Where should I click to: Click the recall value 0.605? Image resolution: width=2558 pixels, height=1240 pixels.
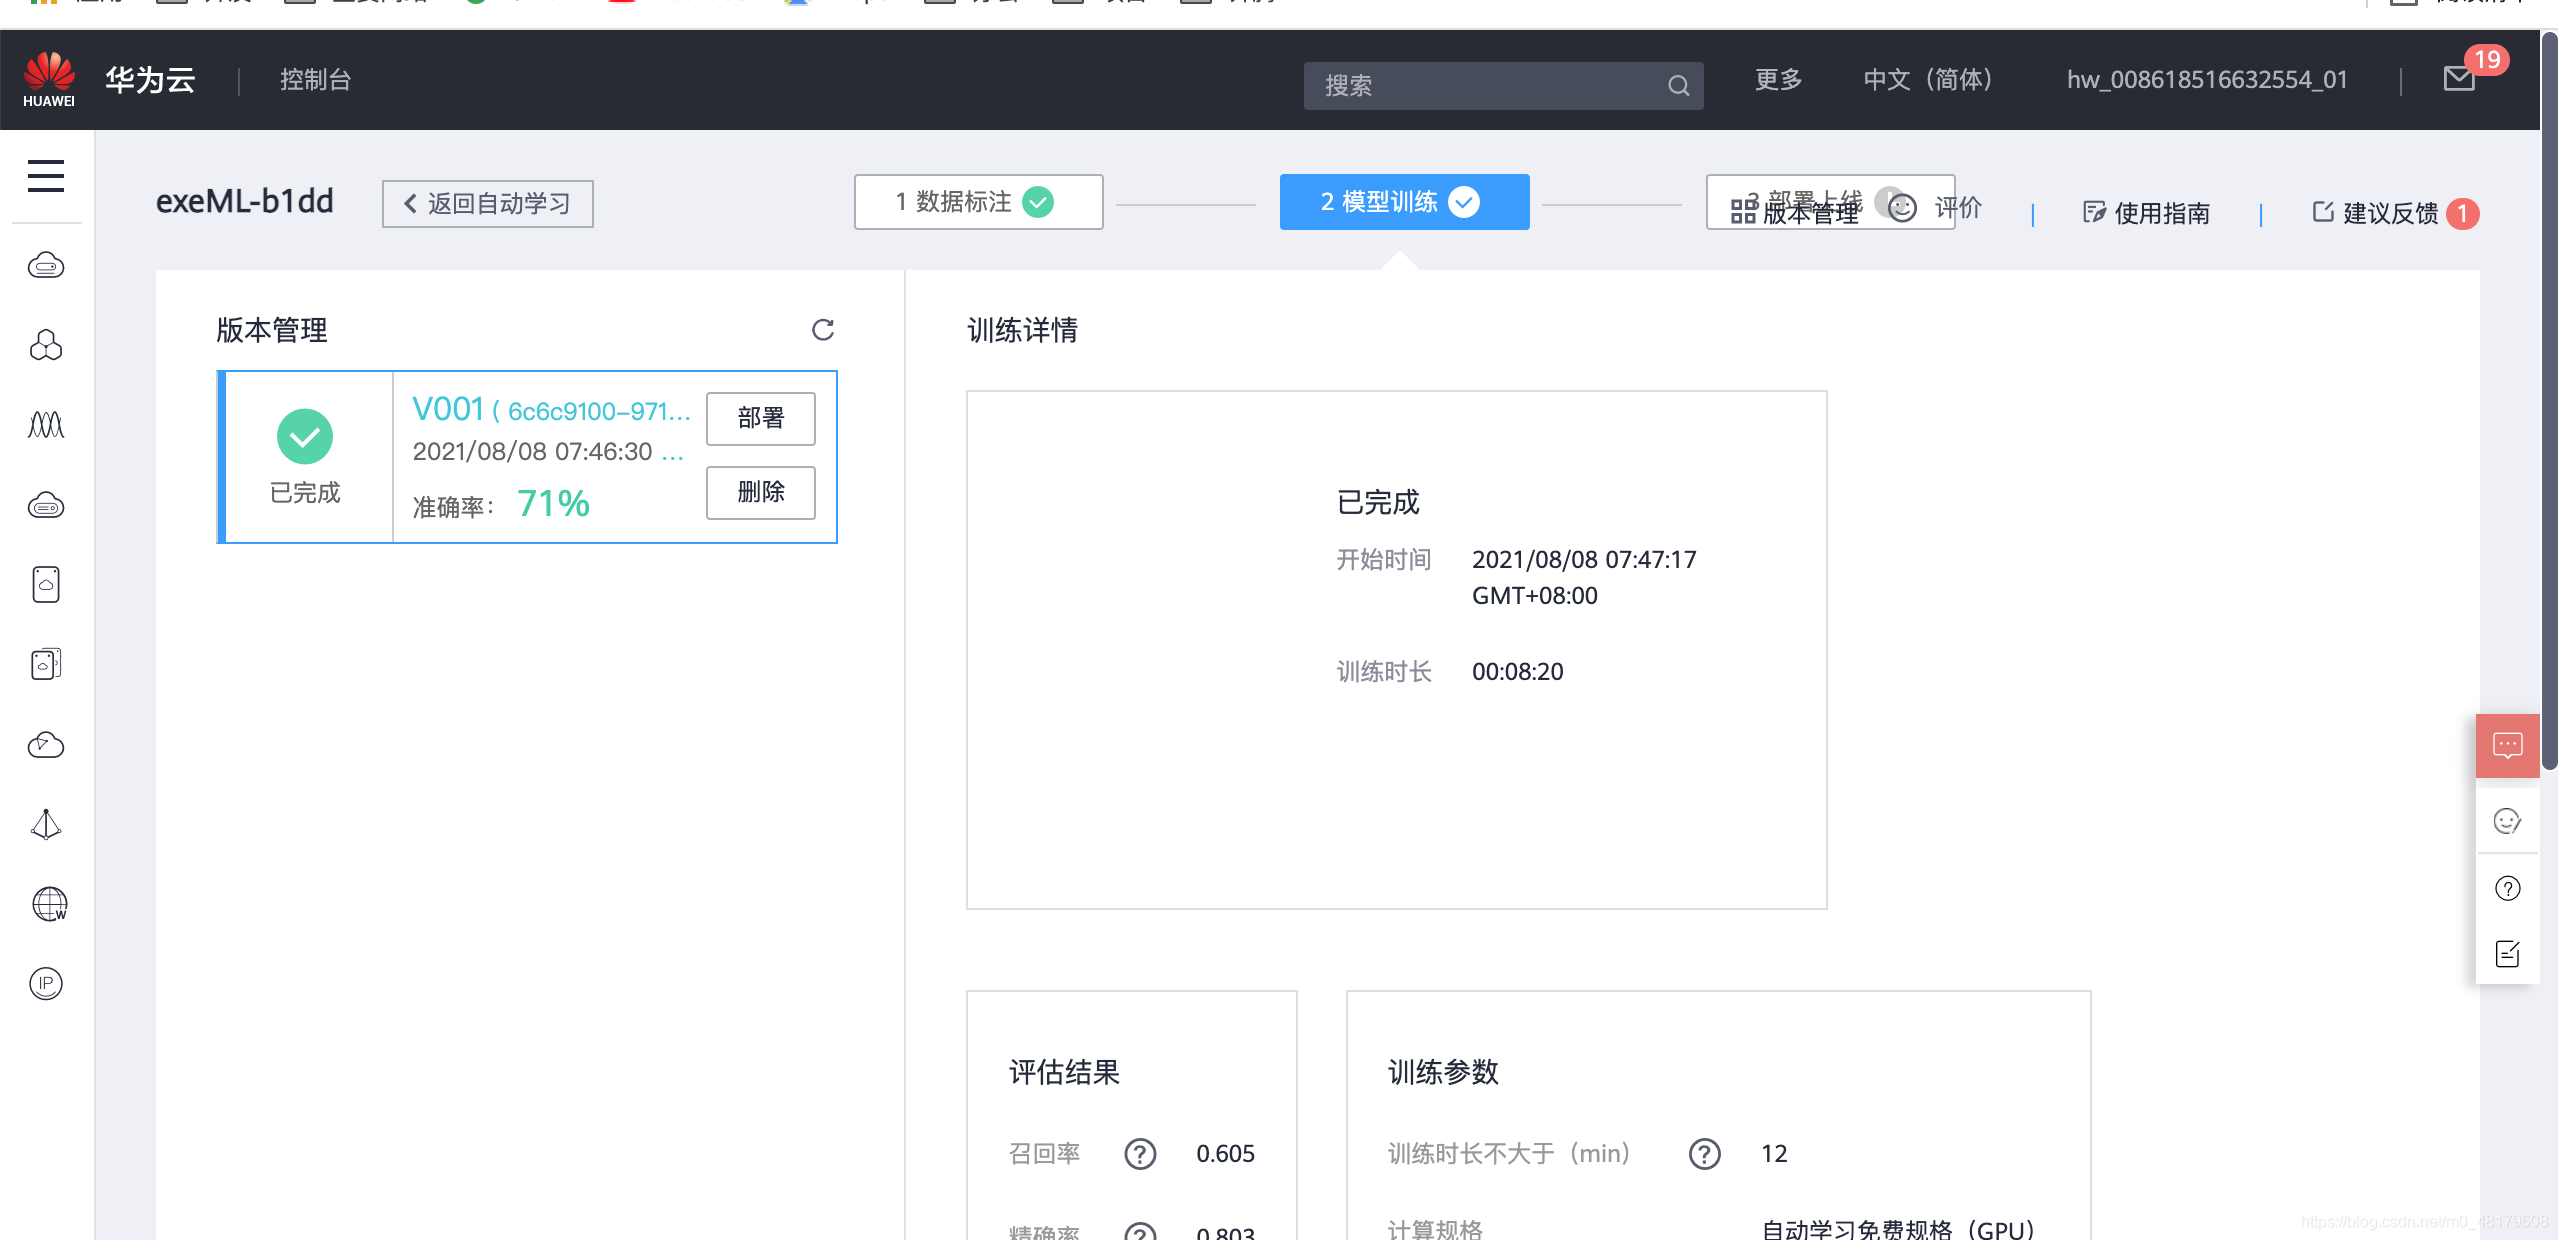pos(1225,1154)
